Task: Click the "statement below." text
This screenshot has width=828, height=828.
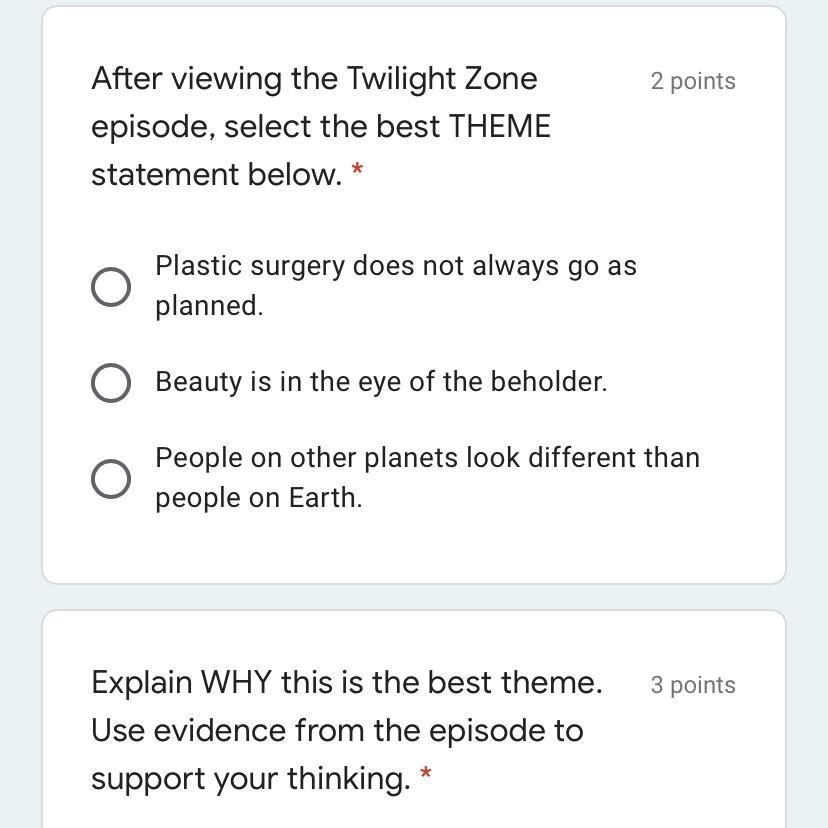Action: (x=216, y=175)
